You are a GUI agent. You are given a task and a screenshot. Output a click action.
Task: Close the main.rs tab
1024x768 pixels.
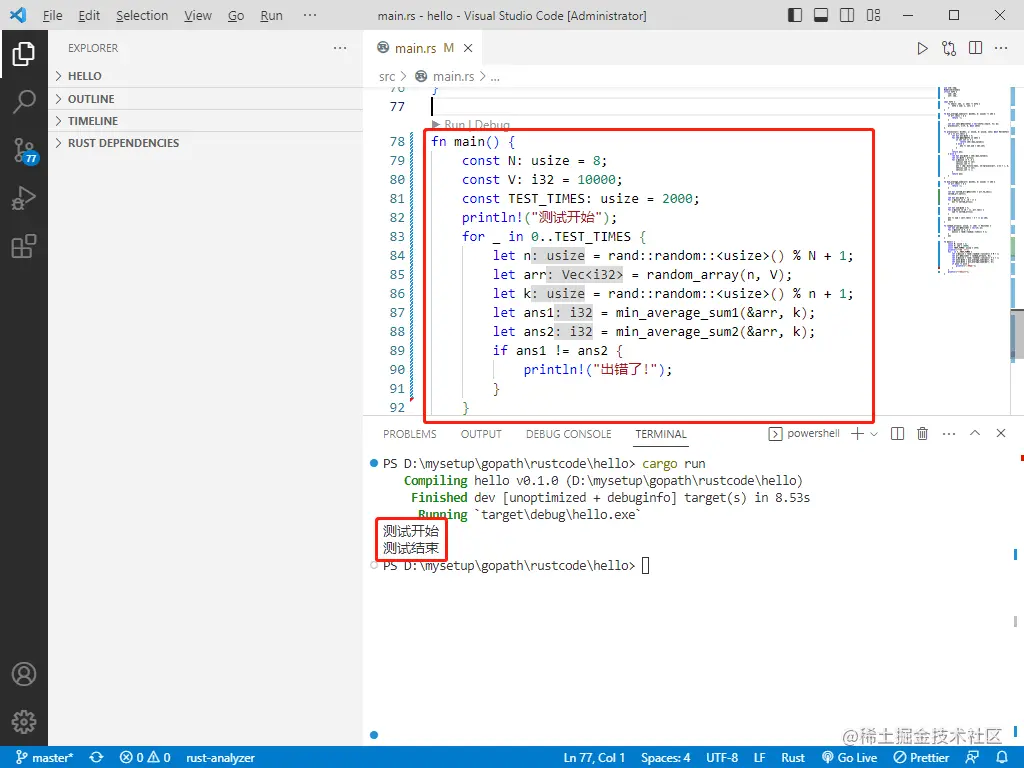point(468,48)
